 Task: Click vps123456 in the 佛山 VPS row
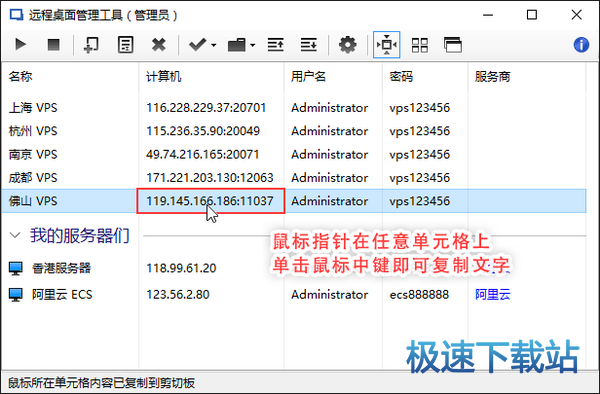[419, 201]
